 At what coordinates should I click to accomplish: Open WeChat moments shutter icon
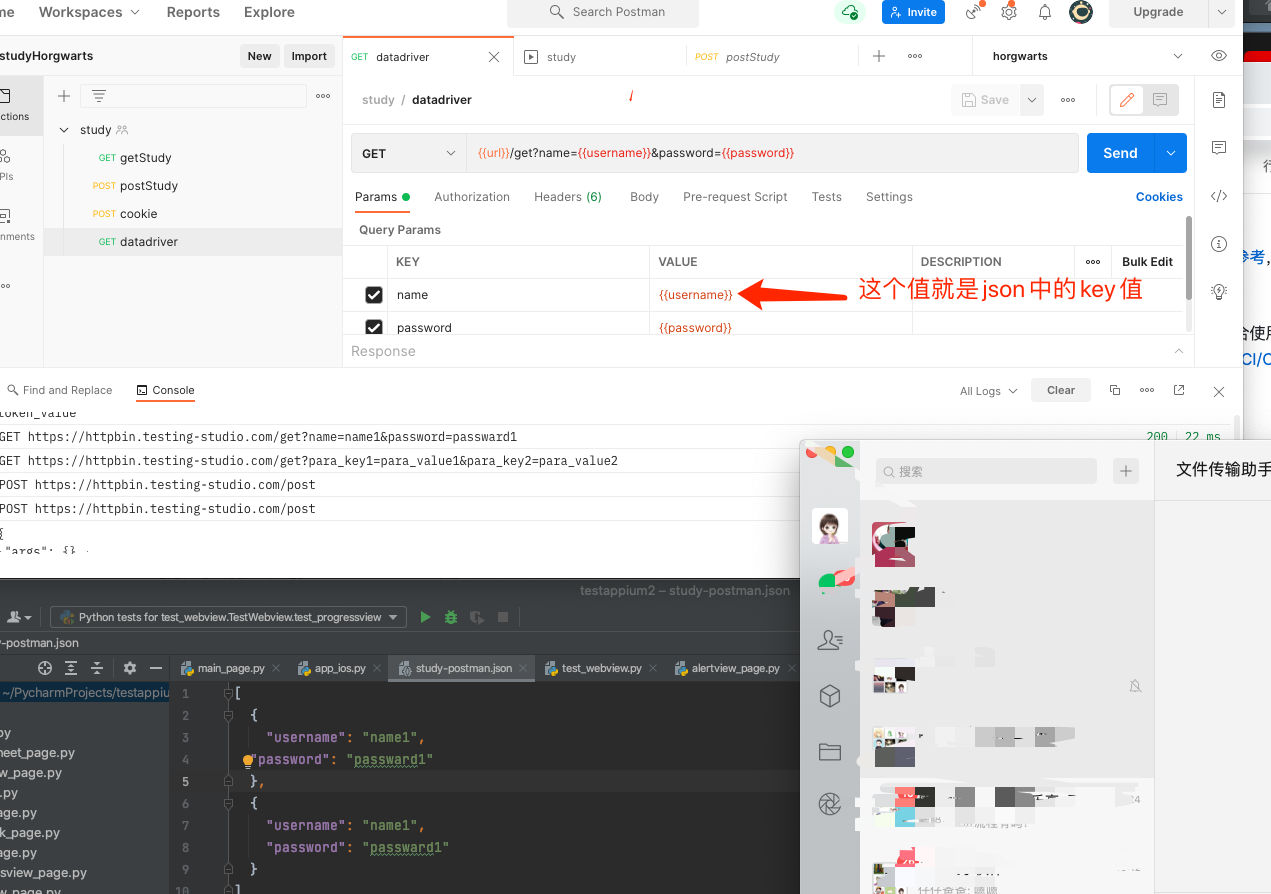click(x=830, y=803)
